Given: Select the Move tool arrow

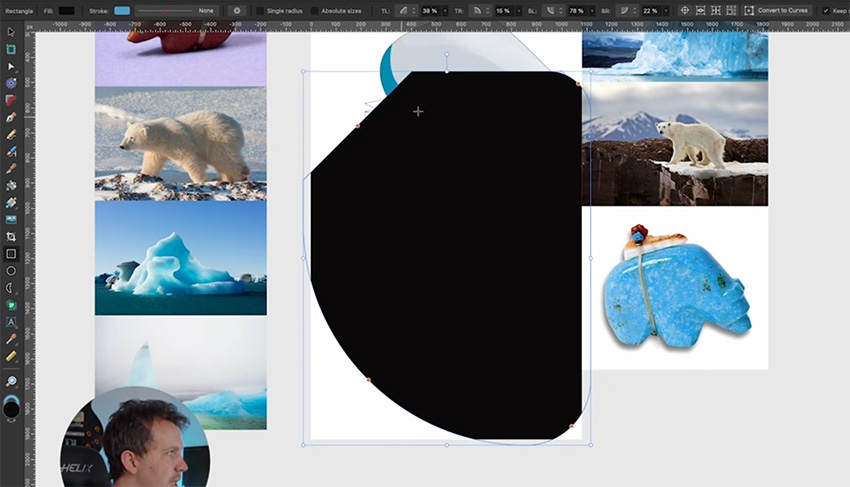Looking at the screenshot, I should [11, 31].
